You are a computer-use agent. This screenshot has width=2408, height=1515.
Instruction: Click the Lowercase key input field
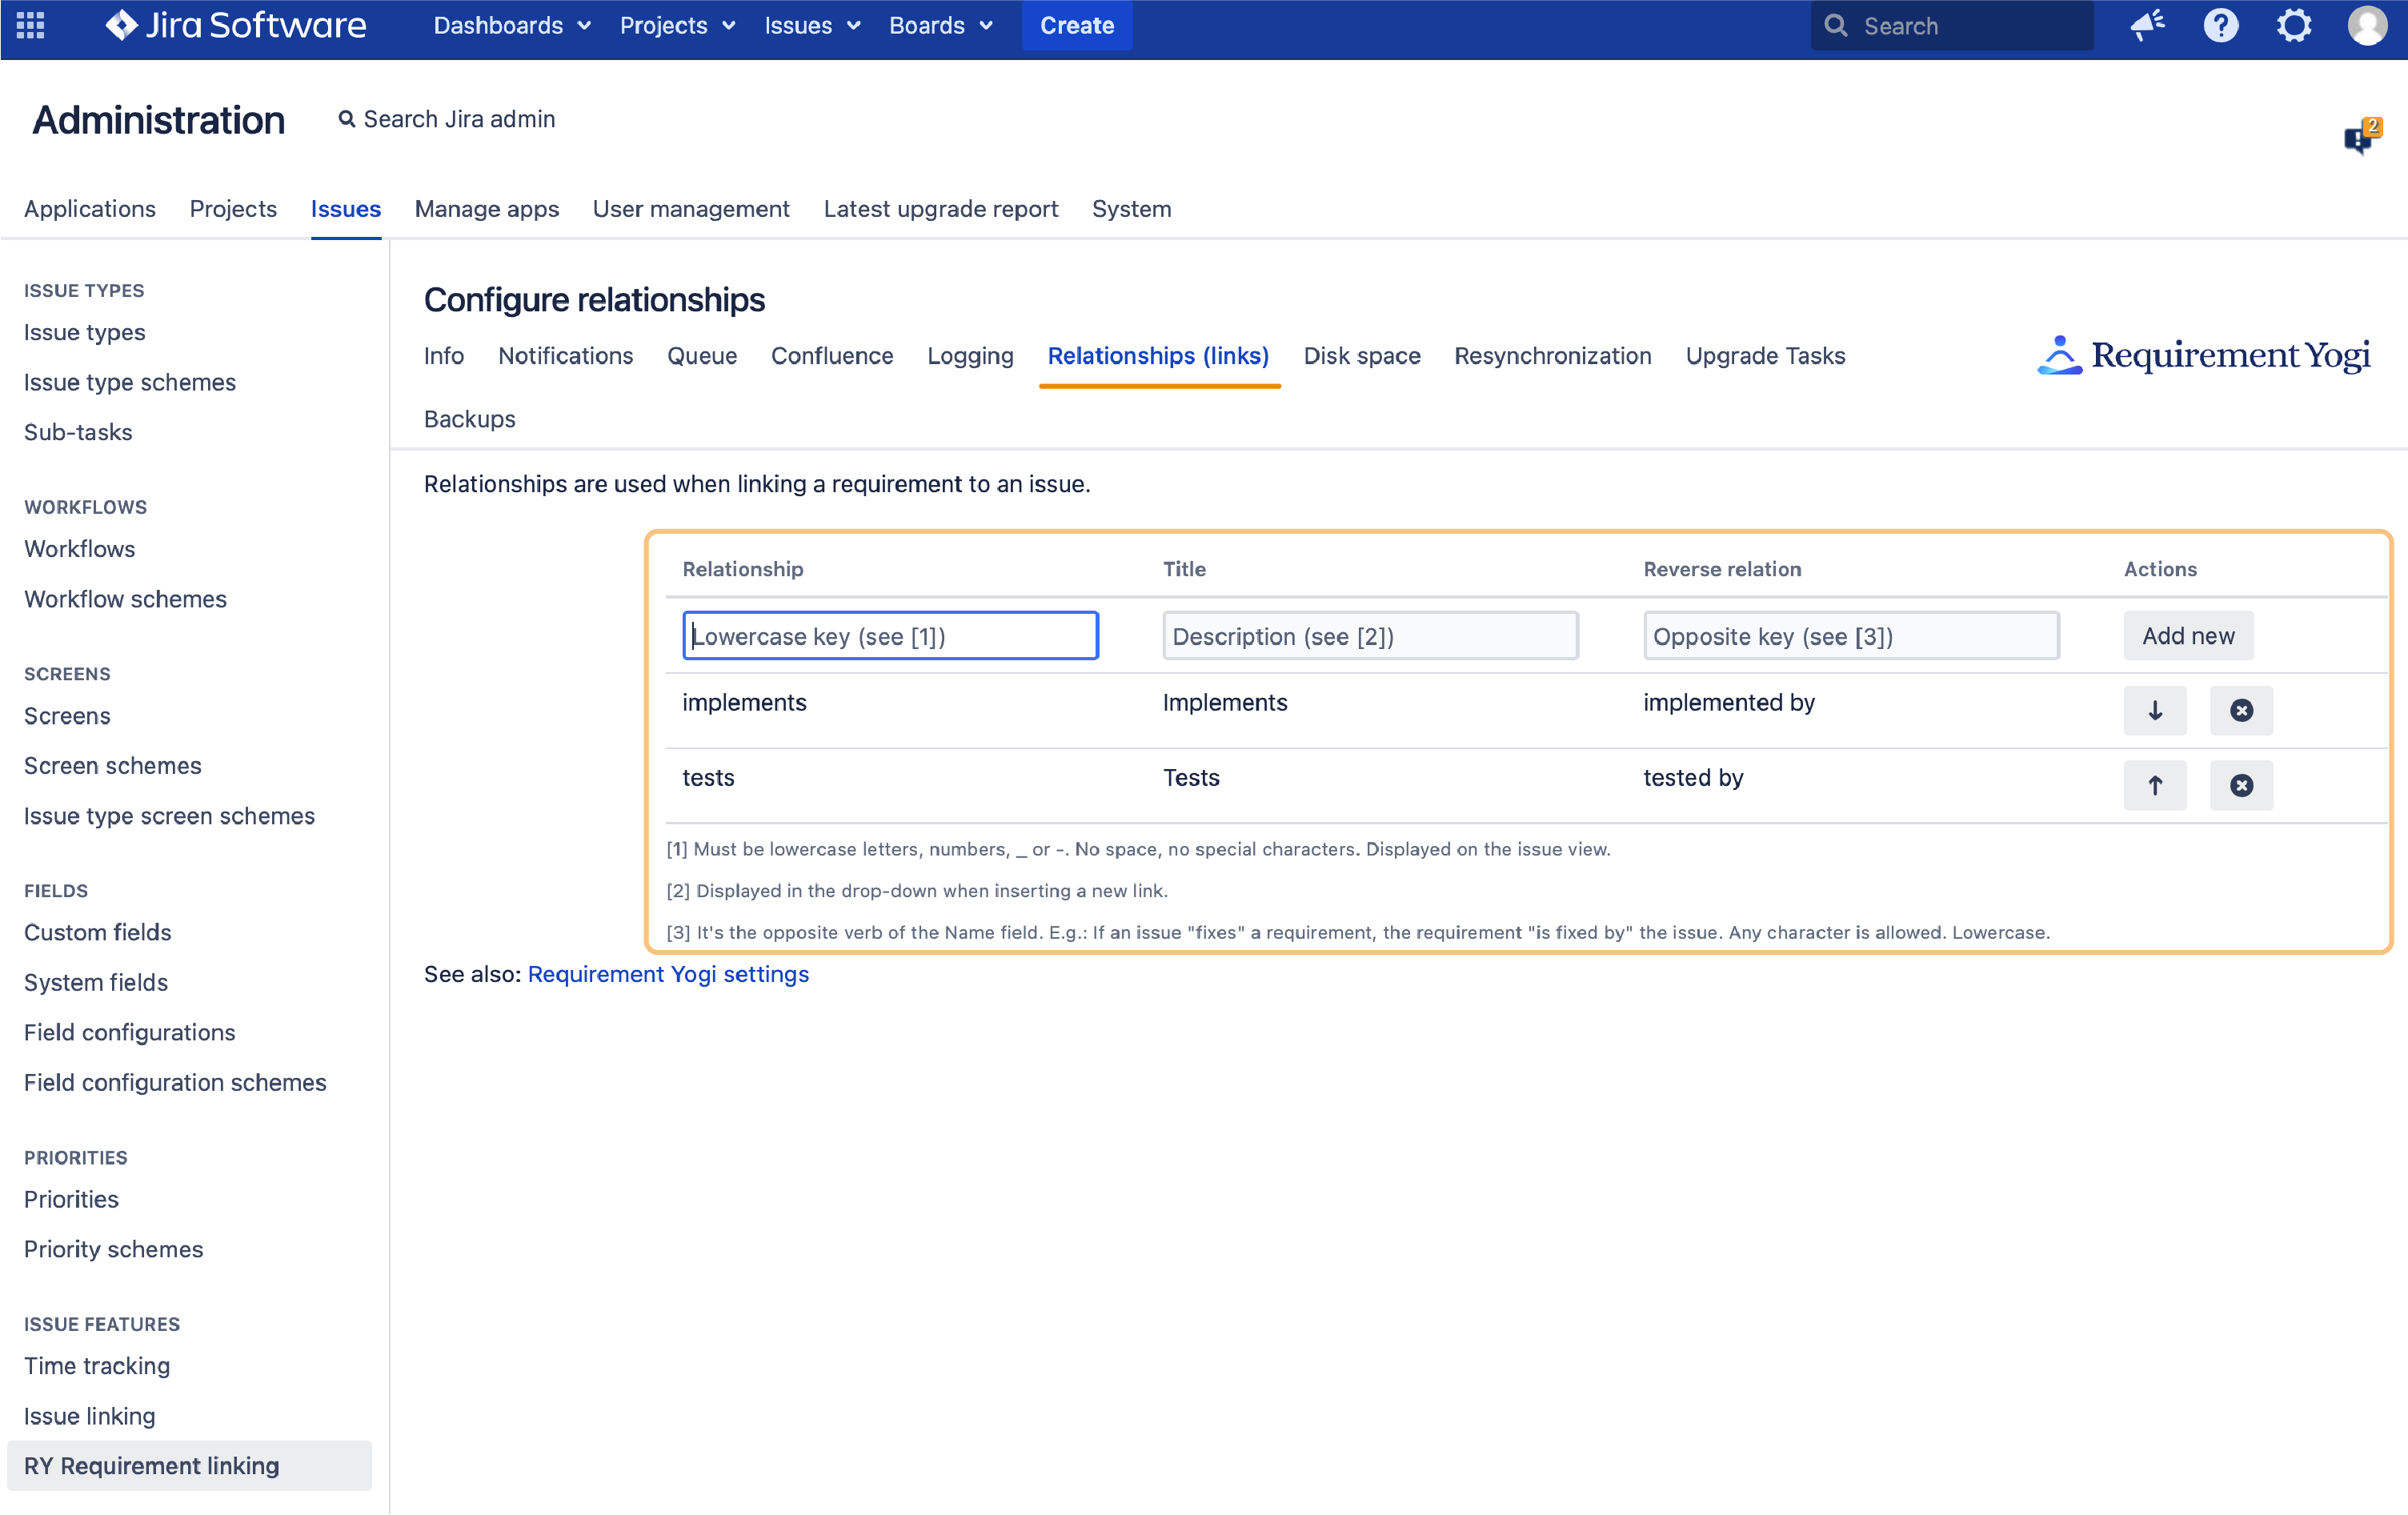click(890, 636)
